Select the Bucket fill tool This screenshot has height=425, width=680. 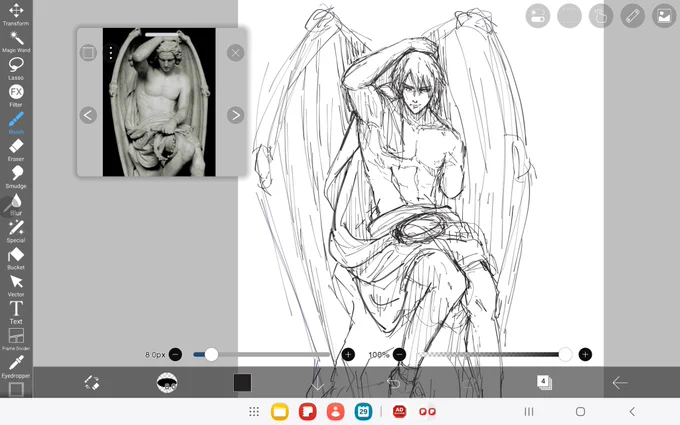(x=16, y=258)
